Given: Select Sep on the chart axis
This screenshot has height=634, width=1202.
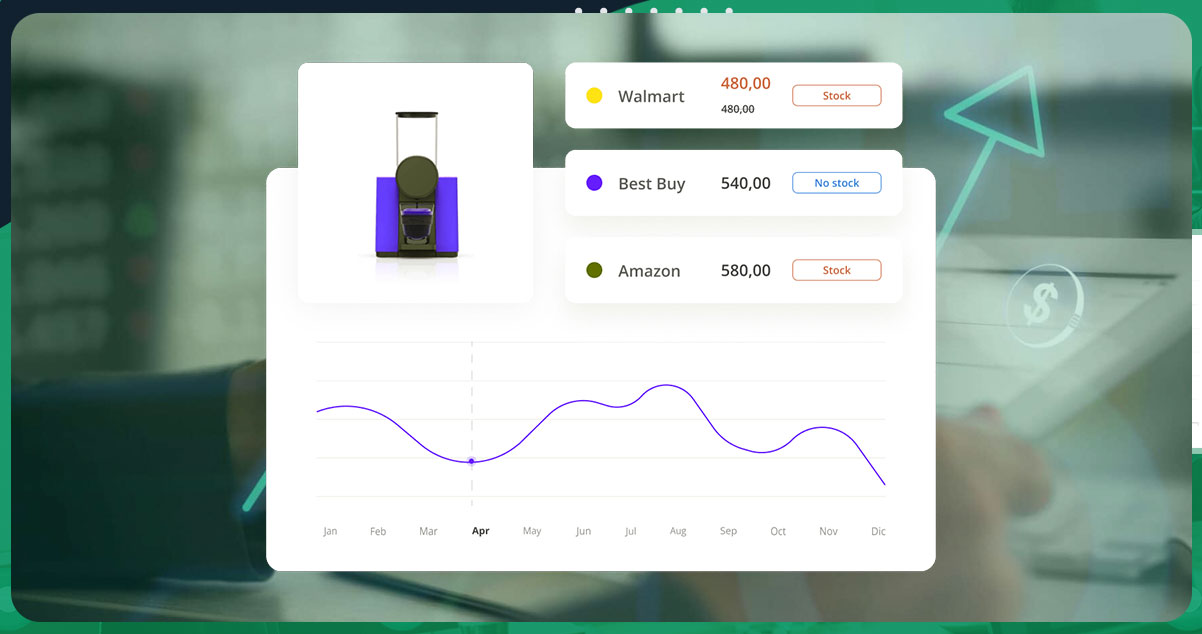Looking at the screenshot, I should (x=728, y=531).
